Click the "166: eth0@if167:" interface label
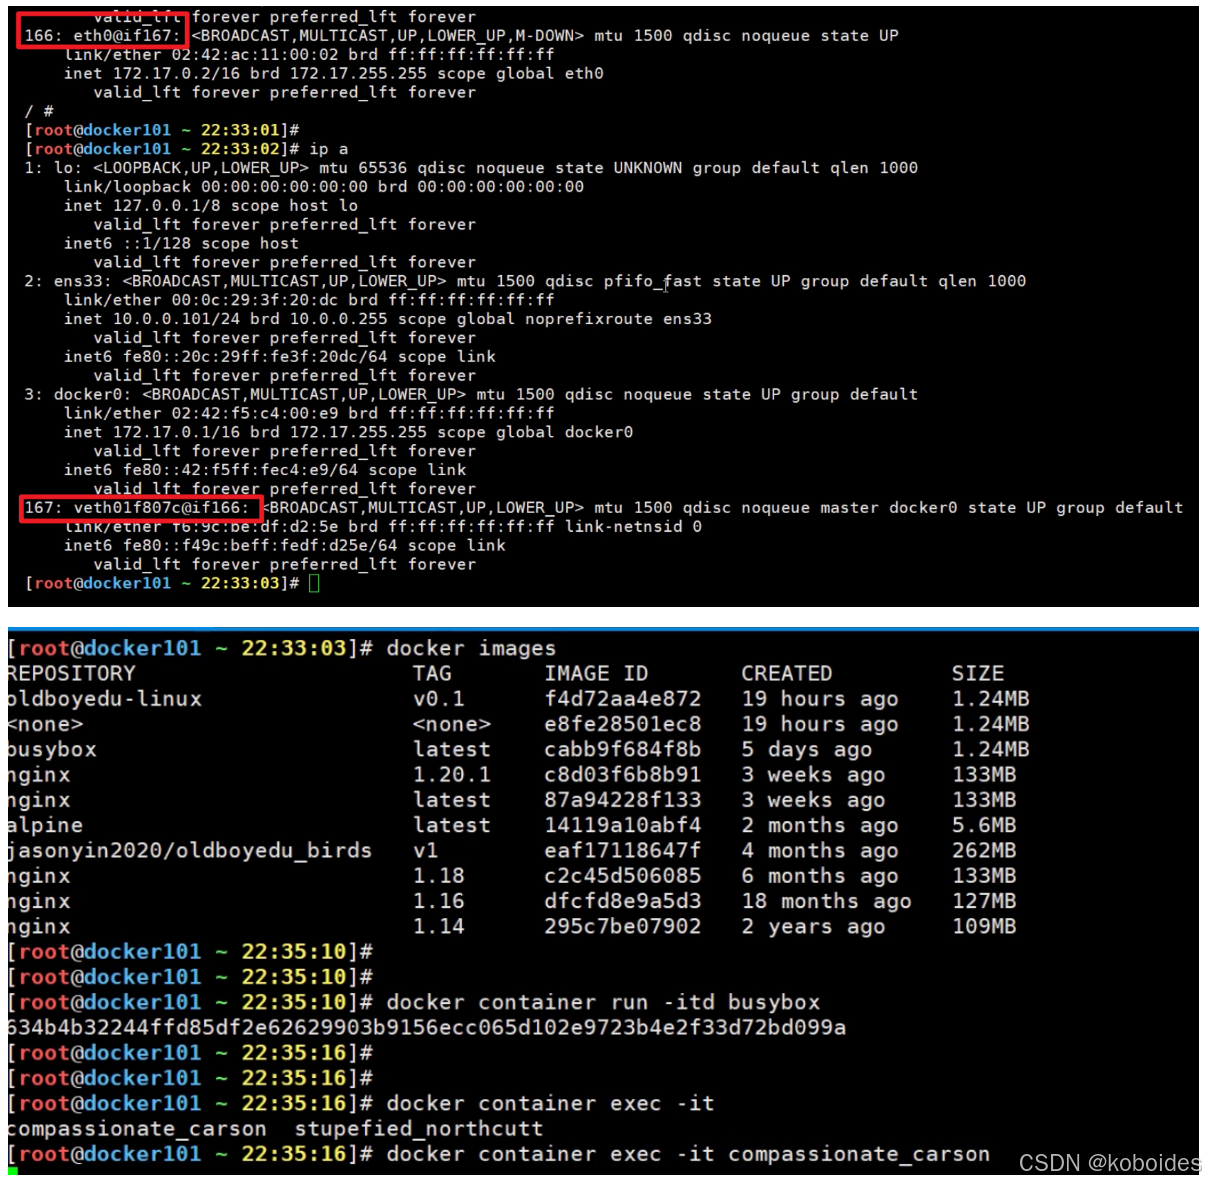The height and width of the screenshot is (1183, 1206). 103,36
